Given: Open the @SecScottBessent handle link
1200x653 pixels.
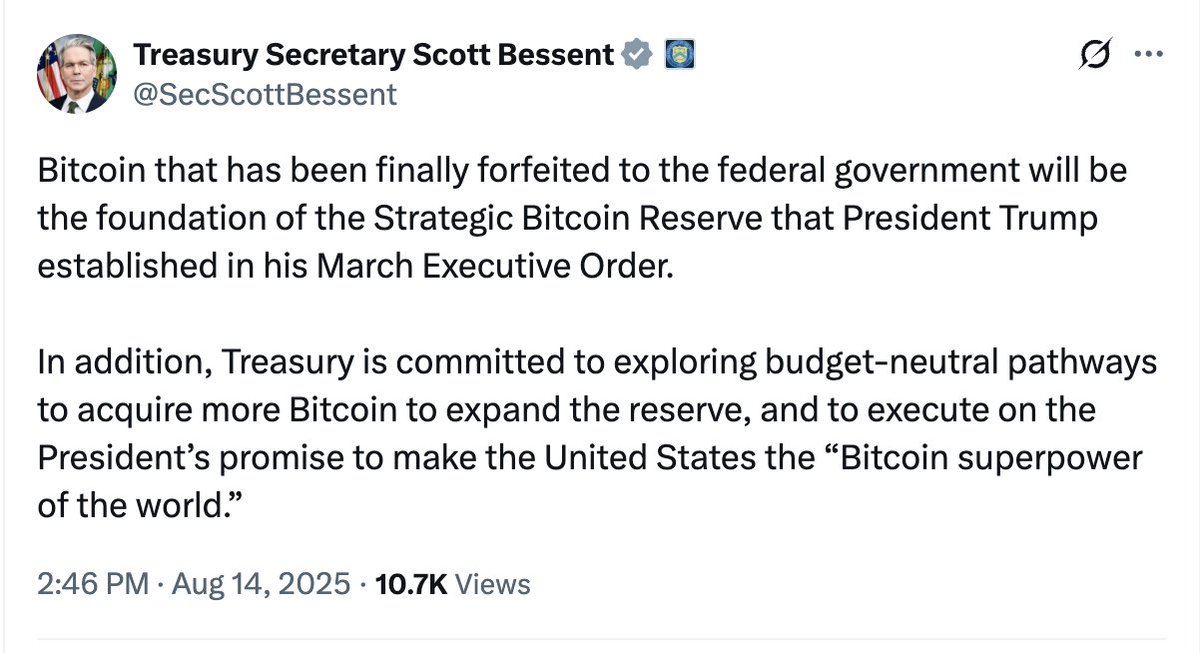Looking at the screenshot, I should coord(265,94).
